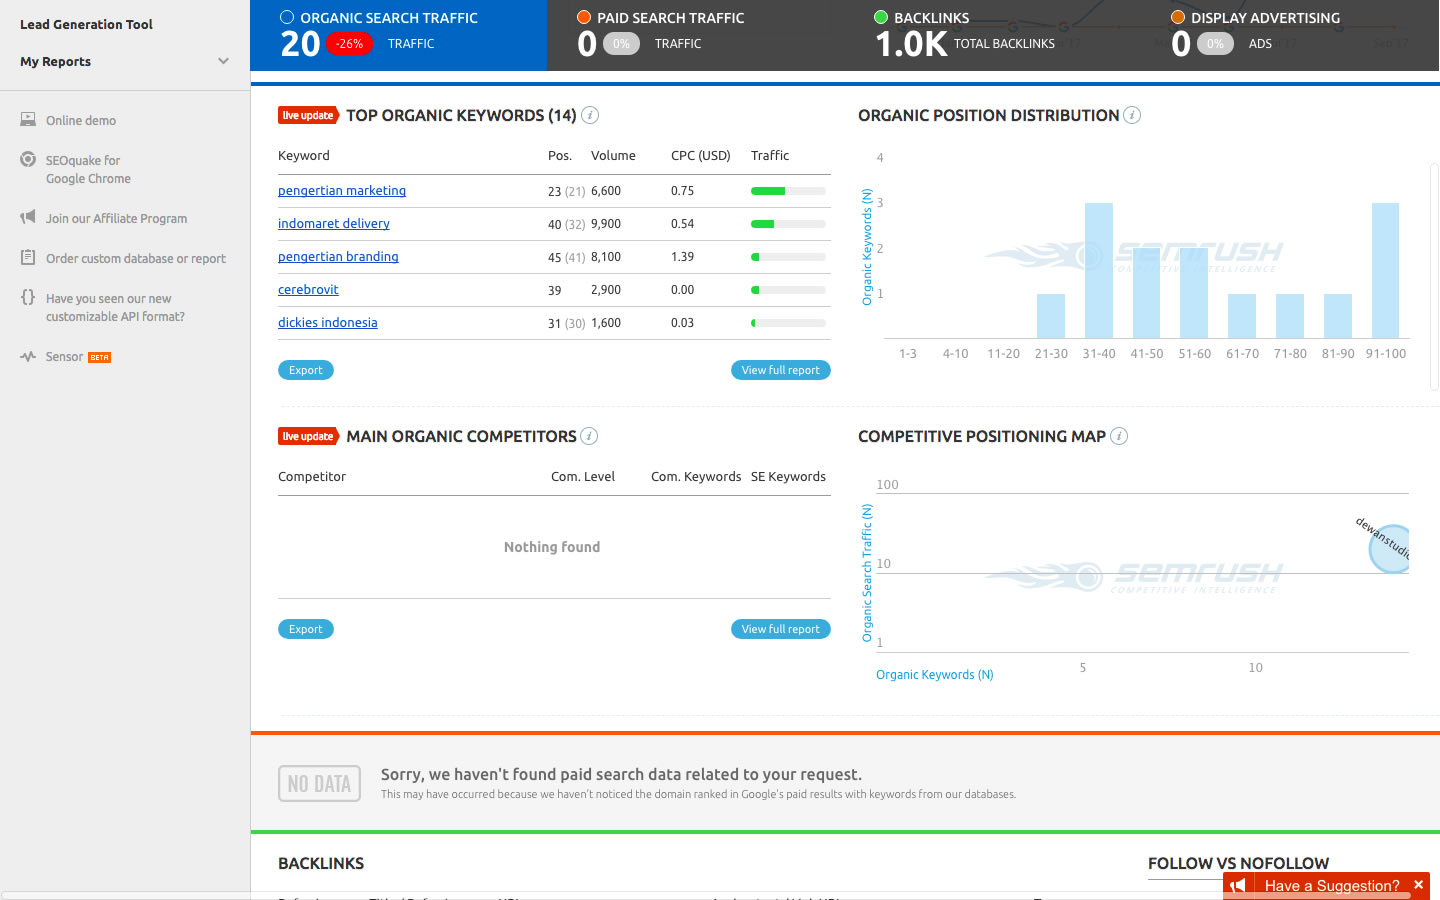Open info icon beside Organic Position Distribution
Screen dimensions: 1440x900
tap(1132, 115)
